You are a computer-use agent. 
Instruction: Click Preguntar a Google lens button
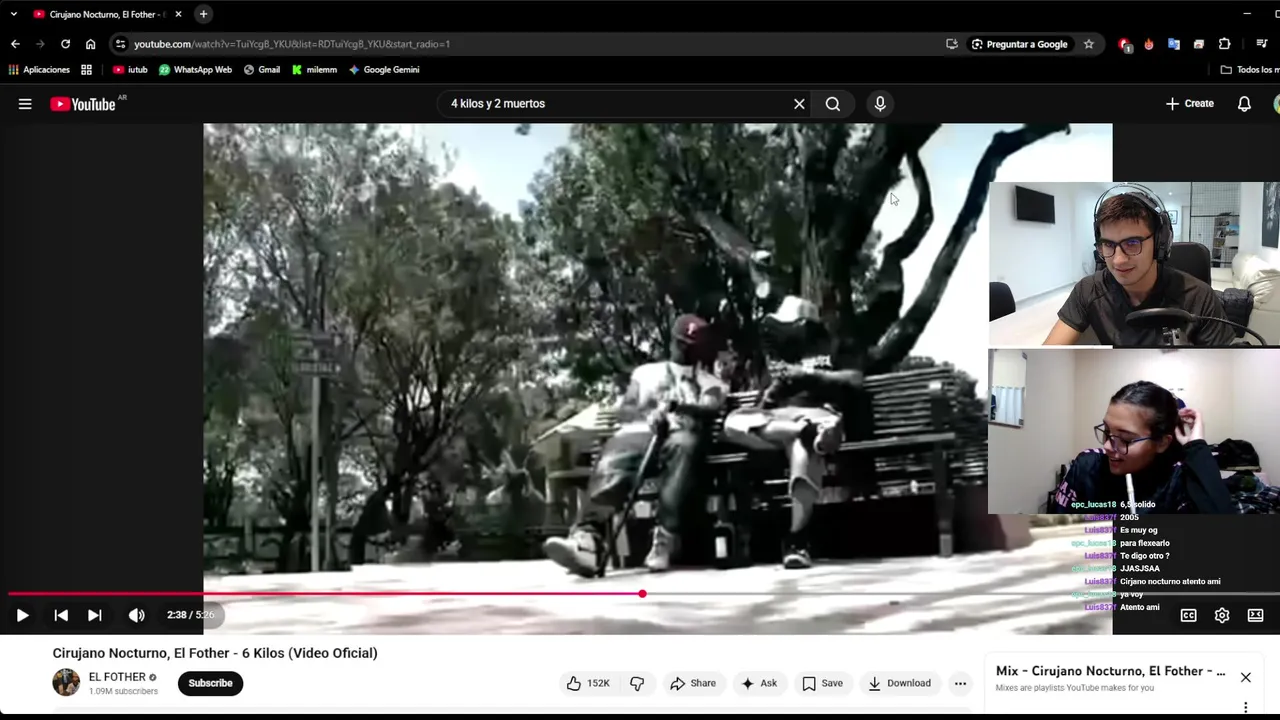pyautogui.click(x=1019, y=44)
